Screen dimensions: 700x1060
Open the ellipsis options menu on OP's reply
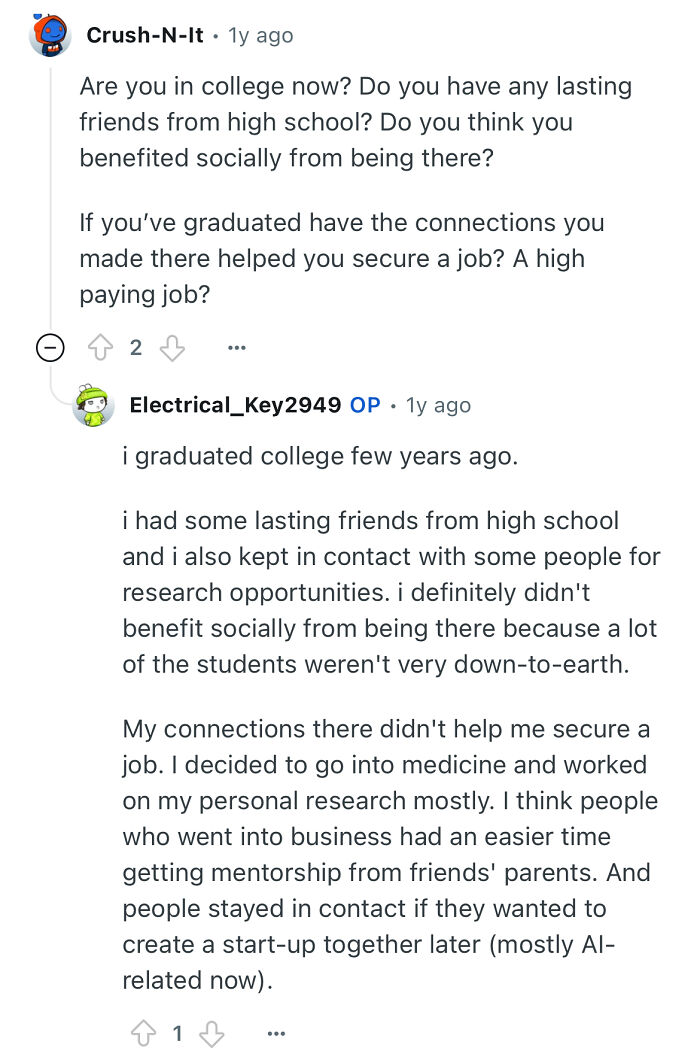(x=276, y=1033)
